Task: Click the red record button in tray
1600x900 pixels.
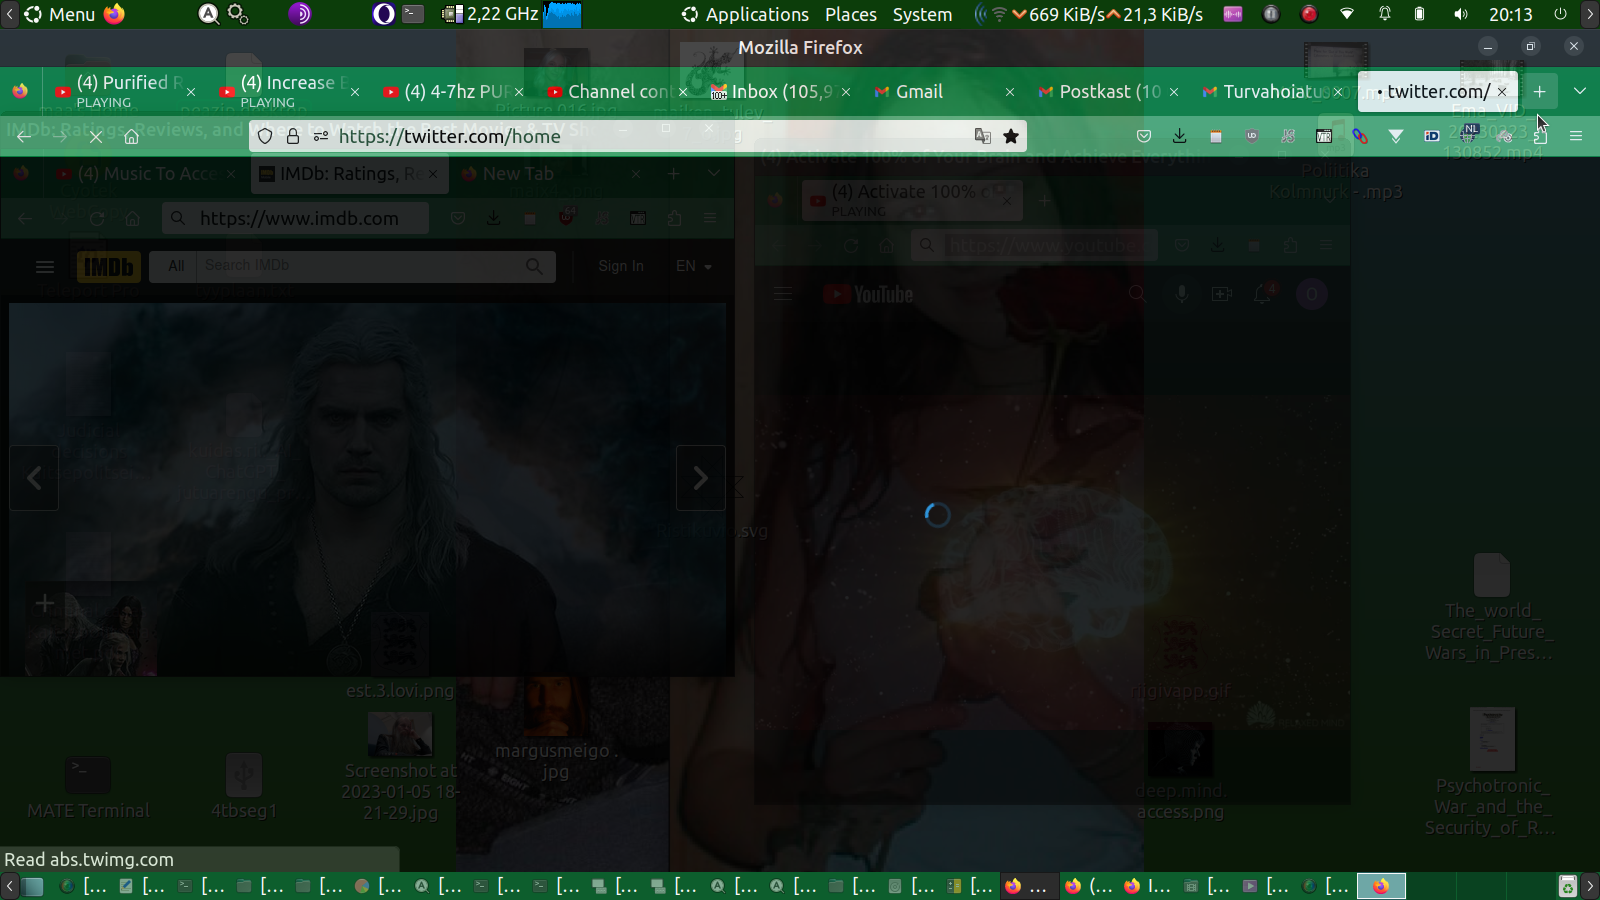Action: [1309, 14]
